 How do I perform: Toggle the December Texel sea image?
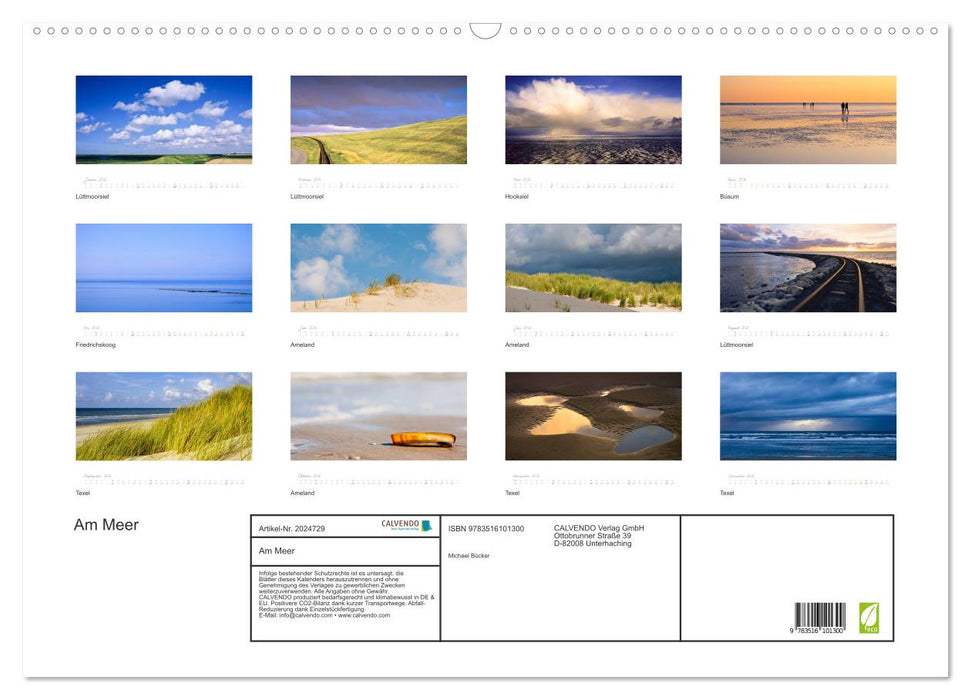click(x=808, y=416)
